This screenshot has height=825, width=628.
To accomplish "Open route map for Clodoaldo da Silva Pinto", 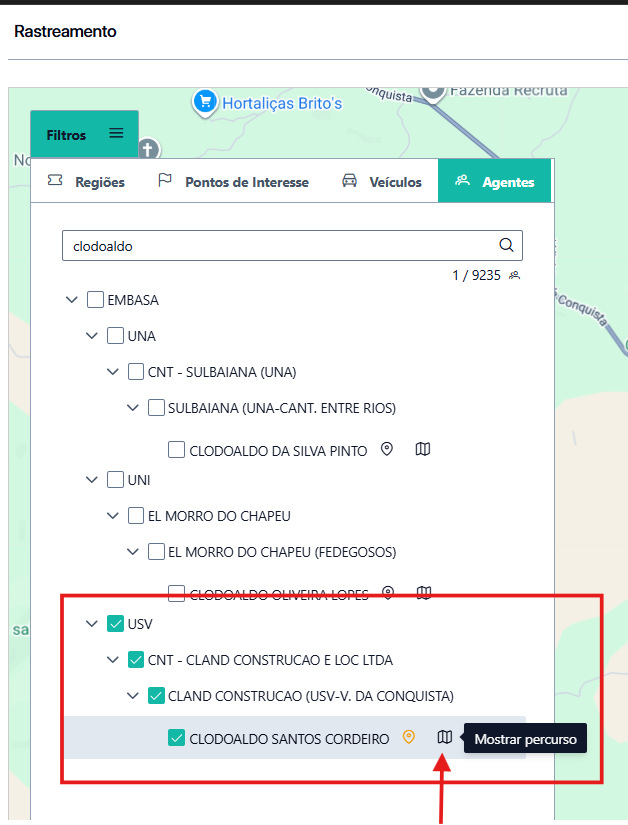I will [423, 450].
